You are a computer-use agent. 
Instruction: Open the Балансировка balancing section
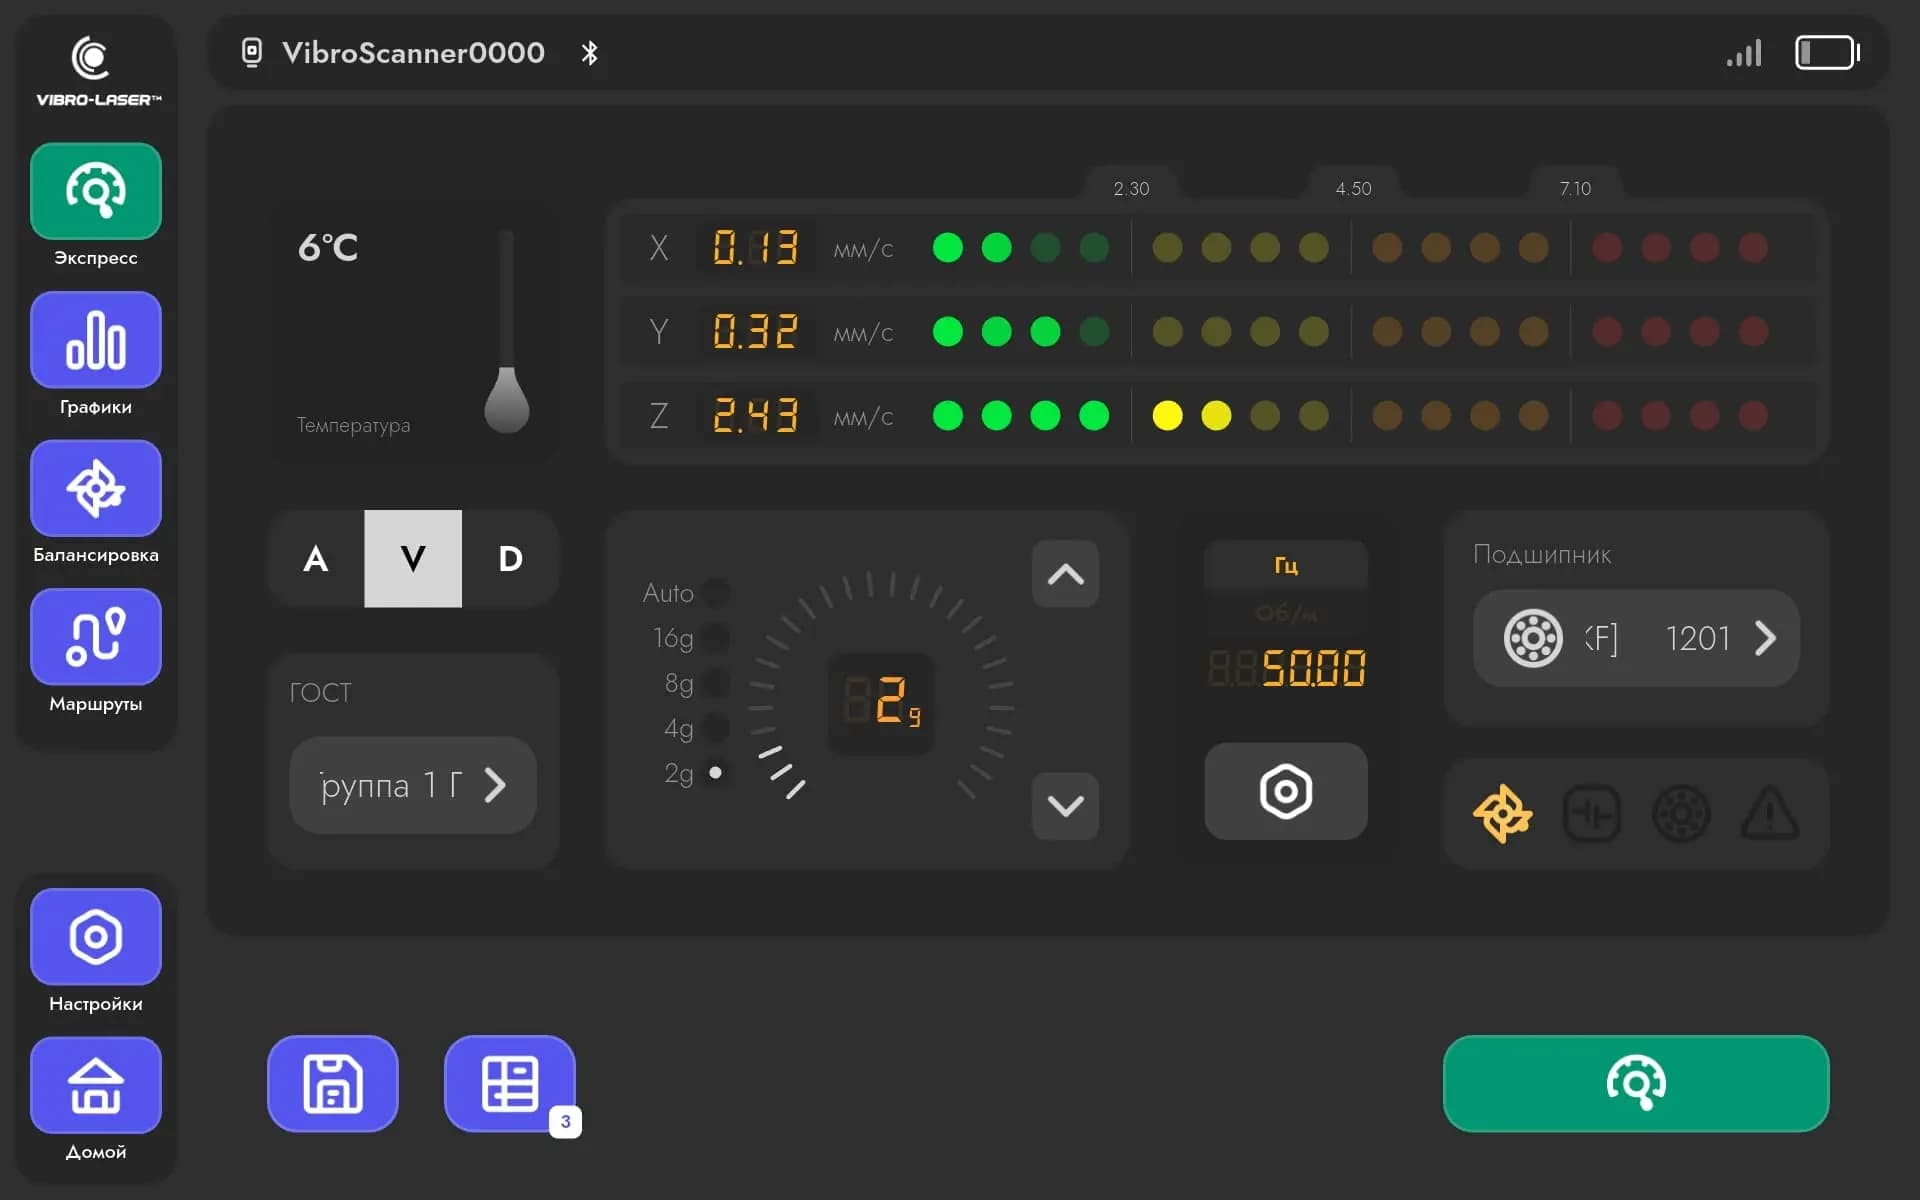pyautogui.click(x=96, y=488)
